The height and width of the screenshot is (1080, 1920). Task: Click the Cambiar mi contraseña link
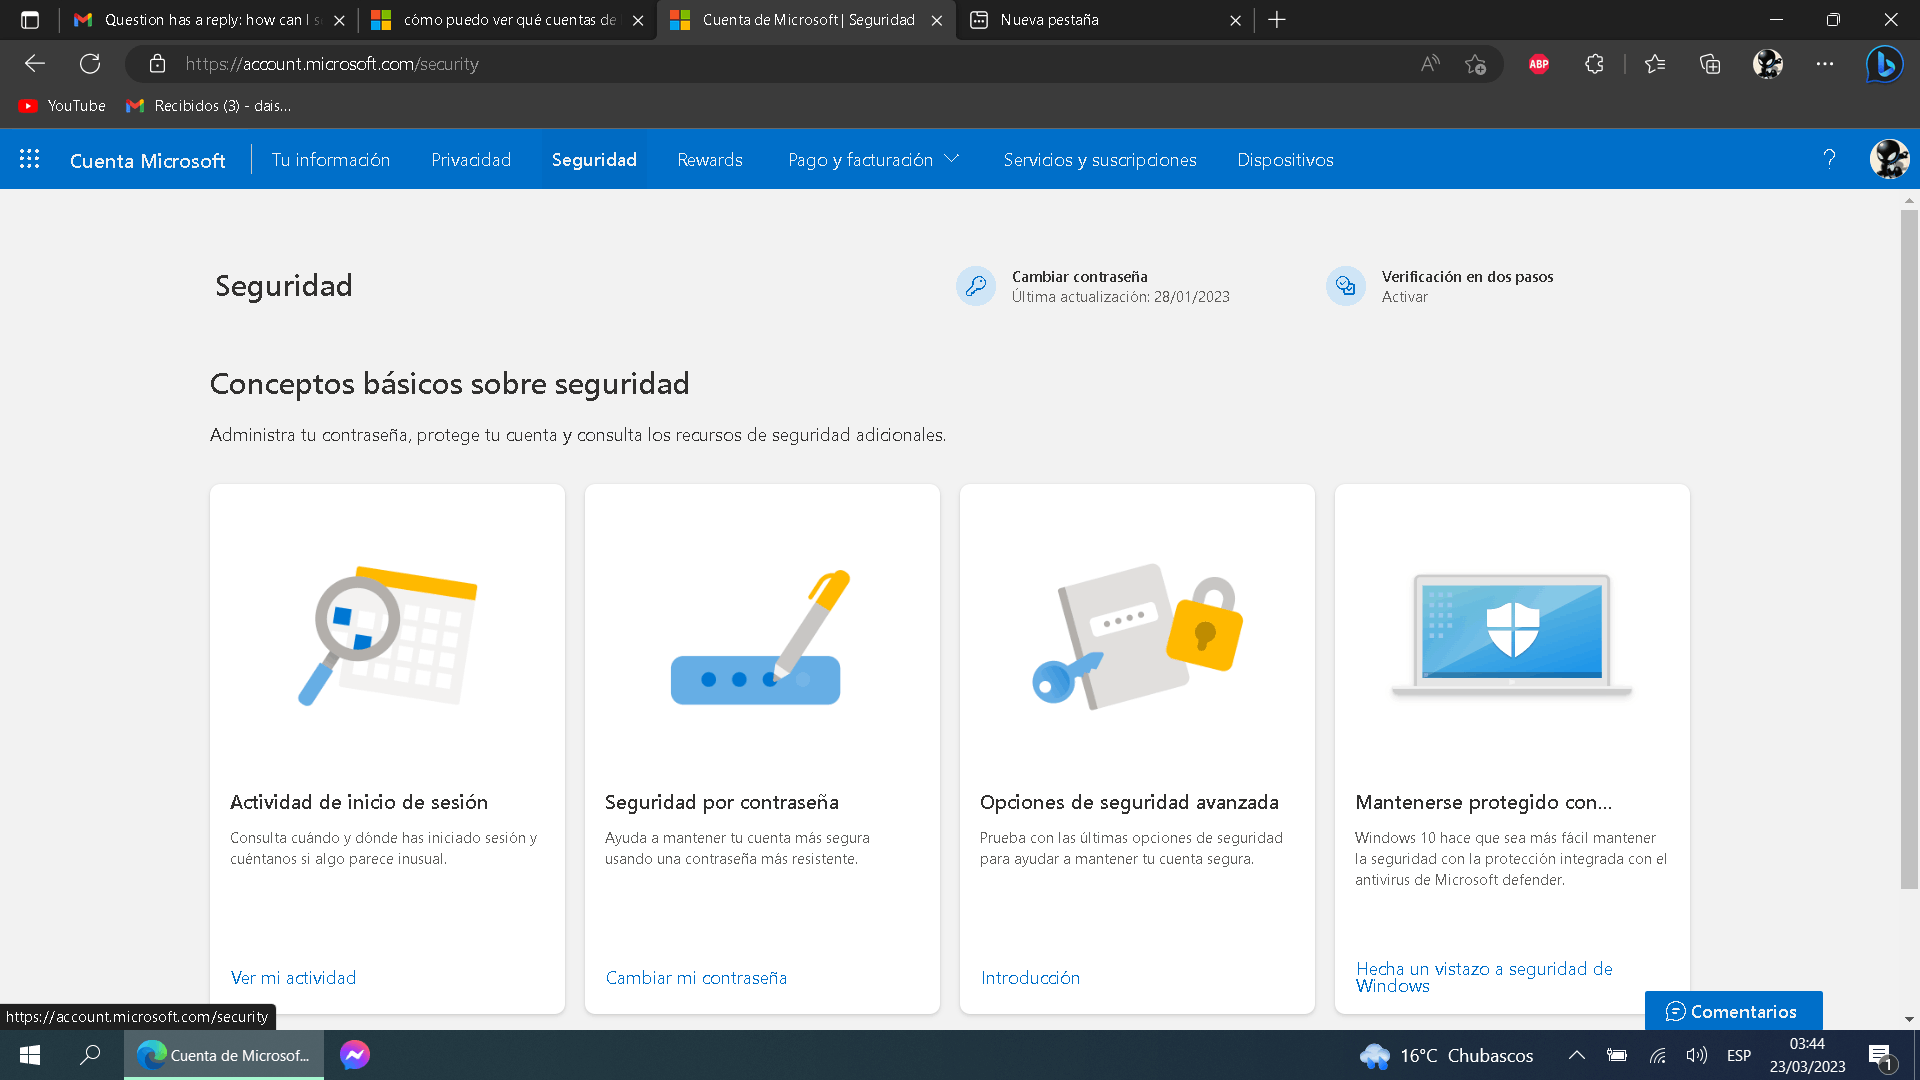tap(696, 978)
